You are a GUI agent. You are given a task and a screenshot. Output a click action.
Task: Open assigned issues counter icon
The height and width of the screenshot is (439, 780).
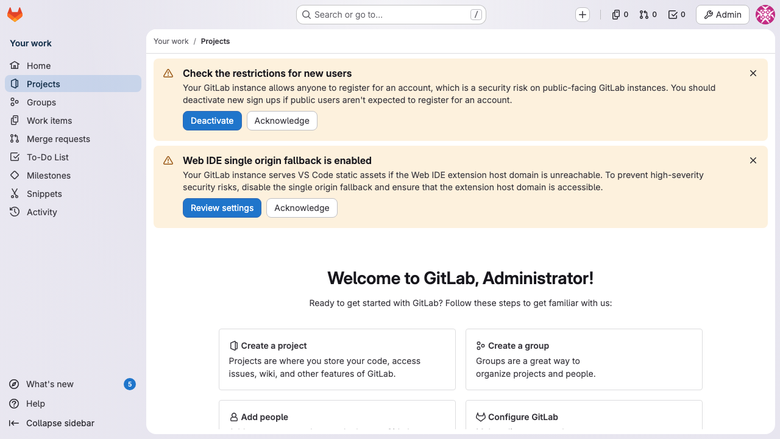pyautogui.click(x=620, y=14)
